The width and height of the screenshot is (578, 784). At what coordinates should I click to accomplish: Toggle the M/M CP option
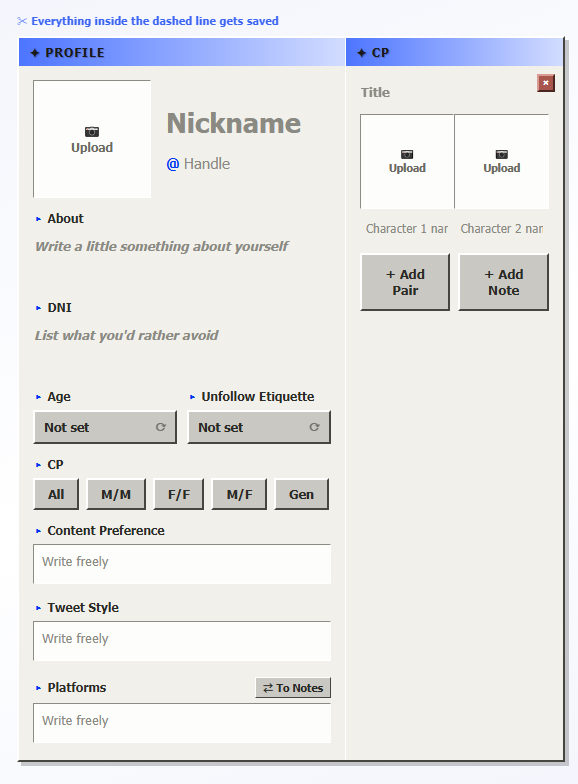[116, 494]
